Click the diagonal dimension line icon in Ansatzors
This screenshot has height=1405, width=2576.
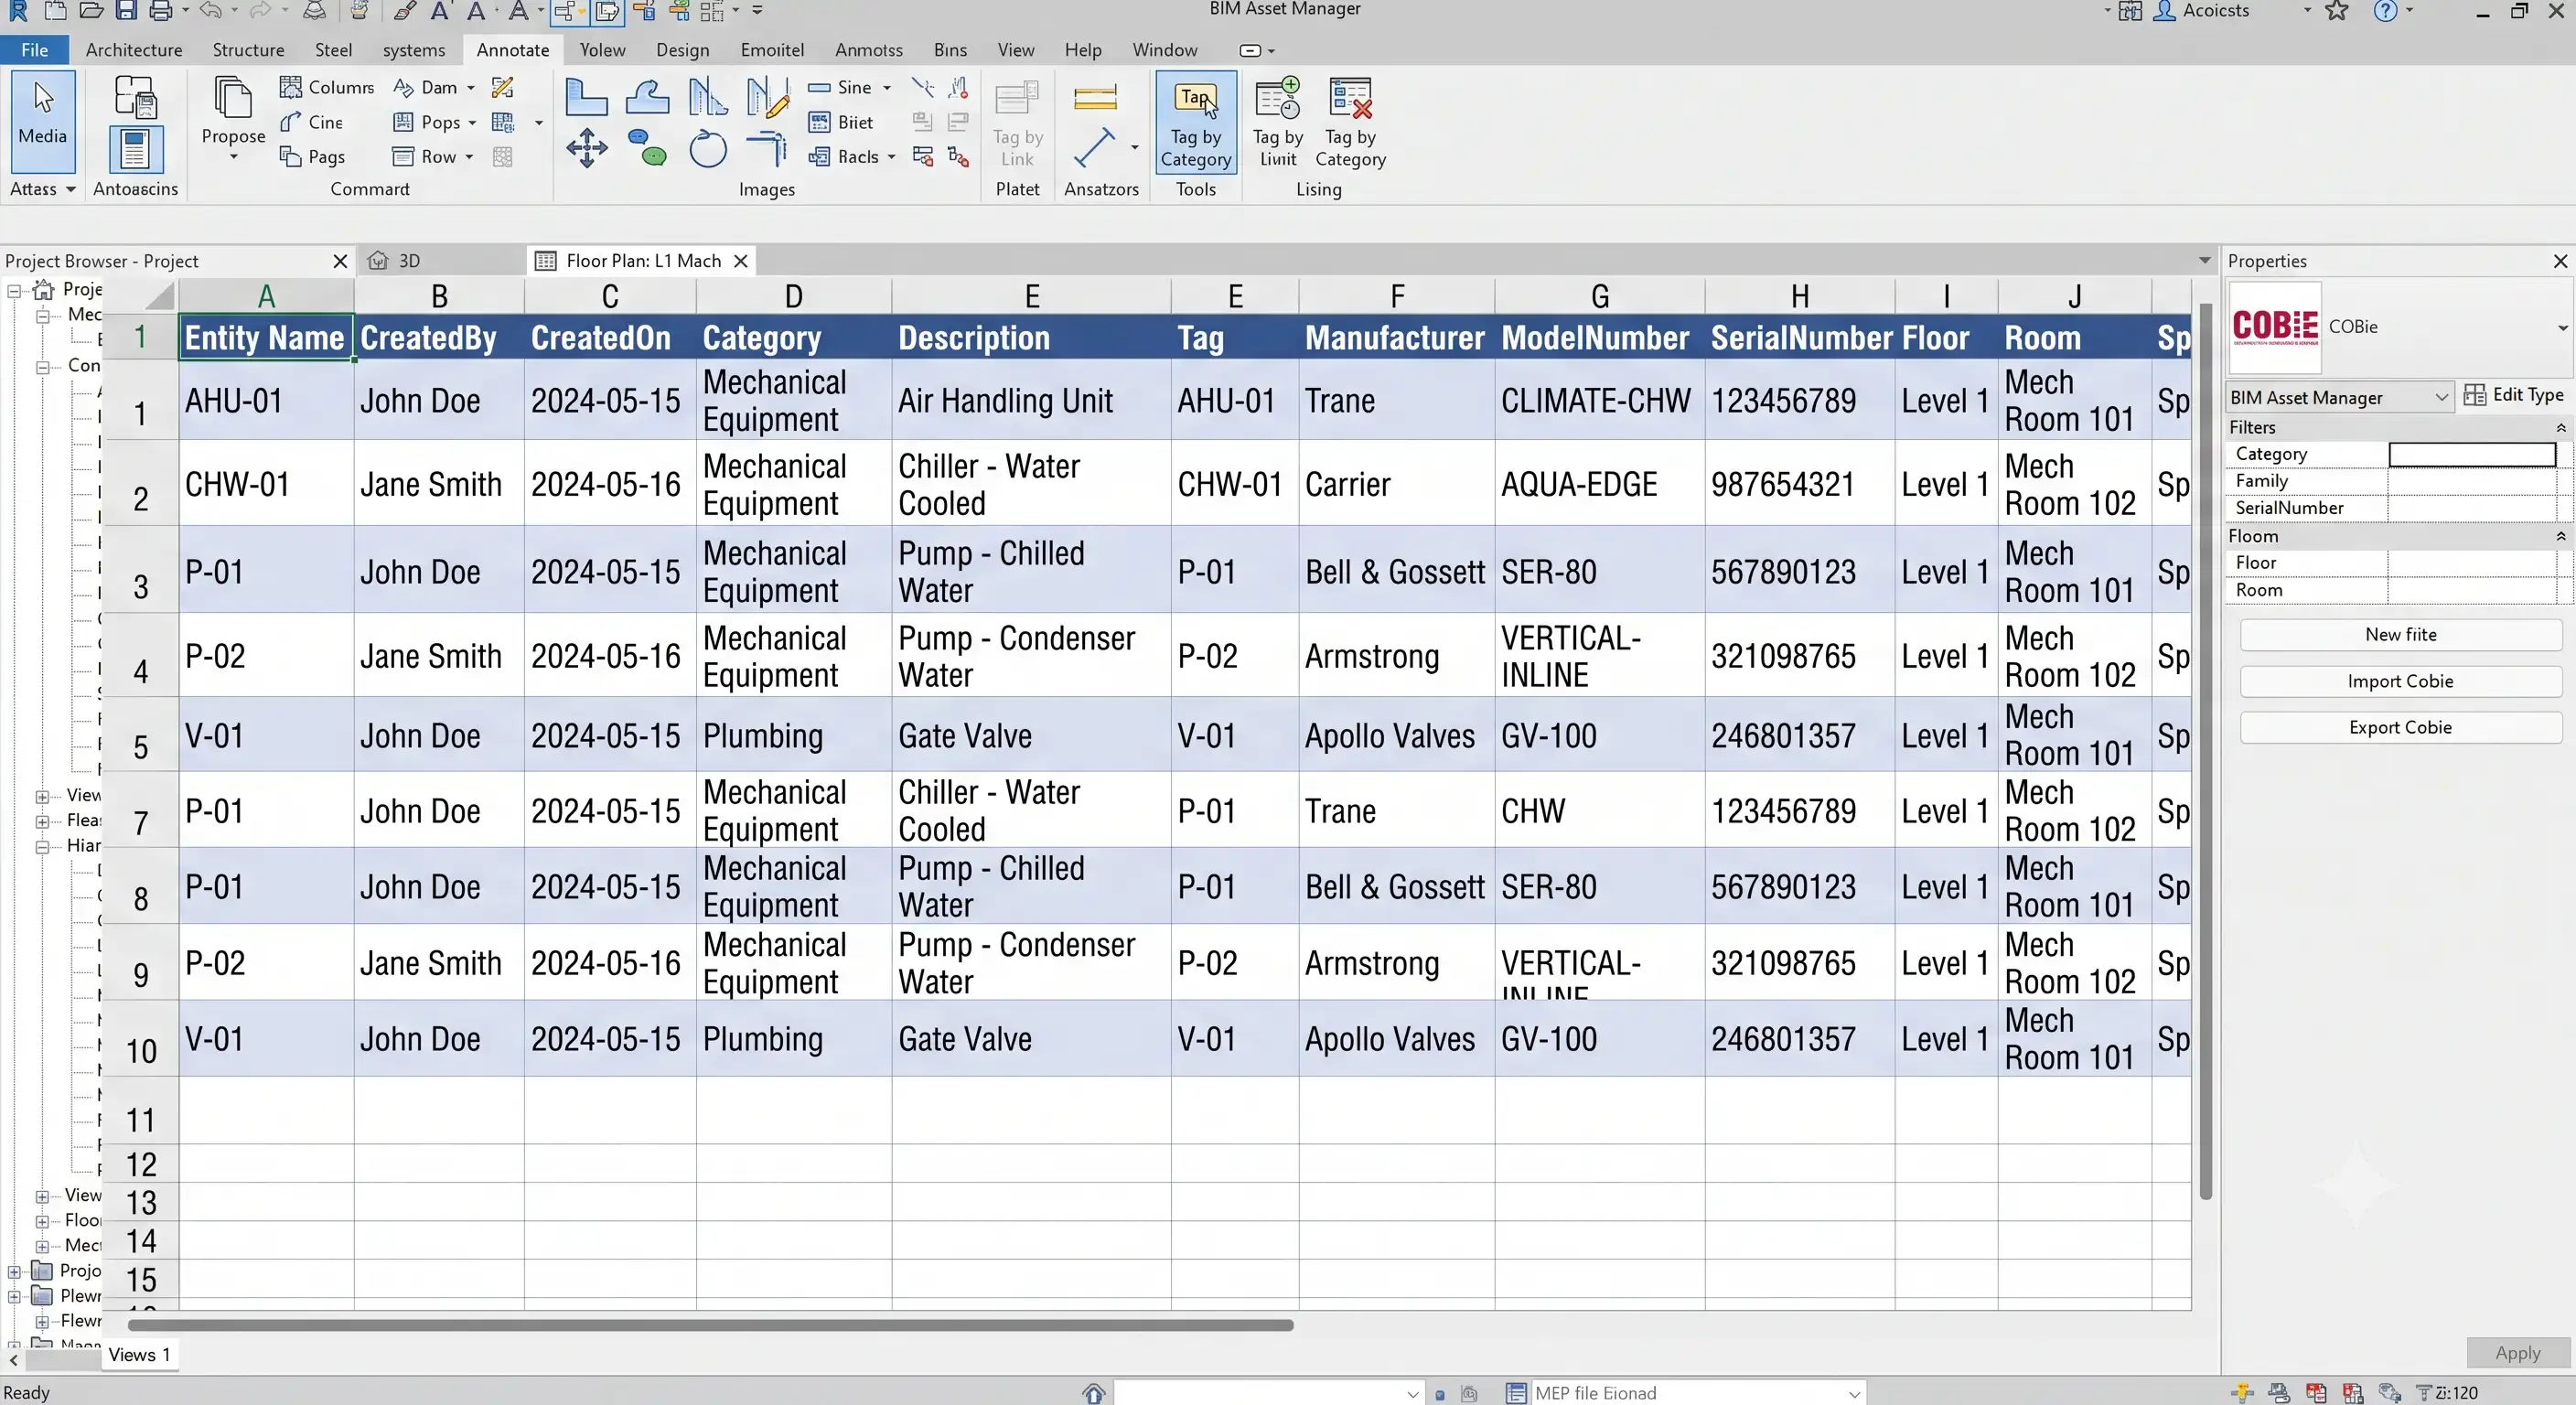(1094, 148)
